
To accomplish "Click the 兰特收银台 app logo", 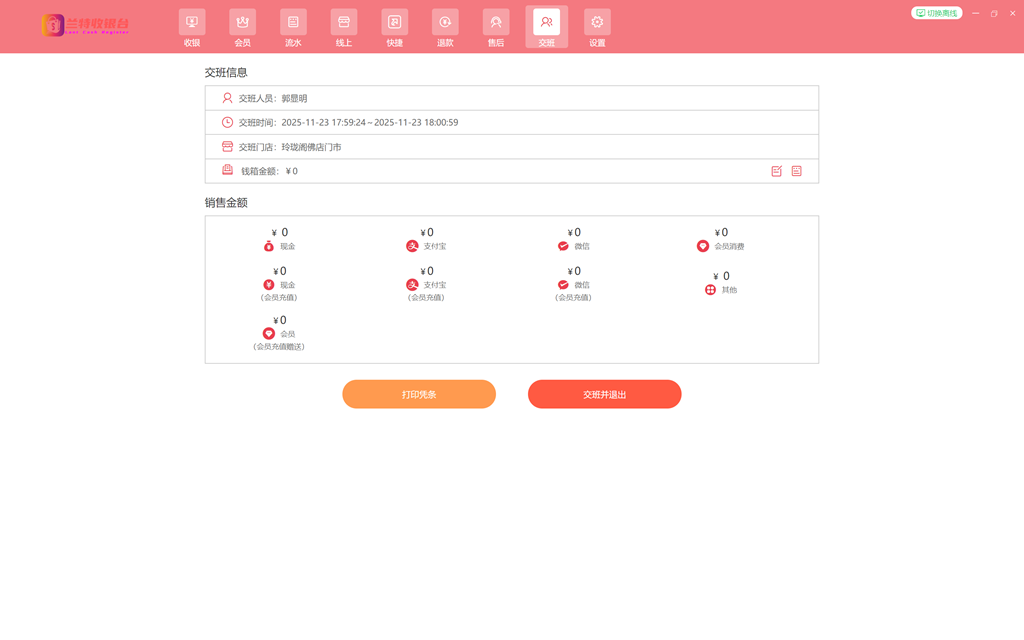I will (x=86, y=26).
